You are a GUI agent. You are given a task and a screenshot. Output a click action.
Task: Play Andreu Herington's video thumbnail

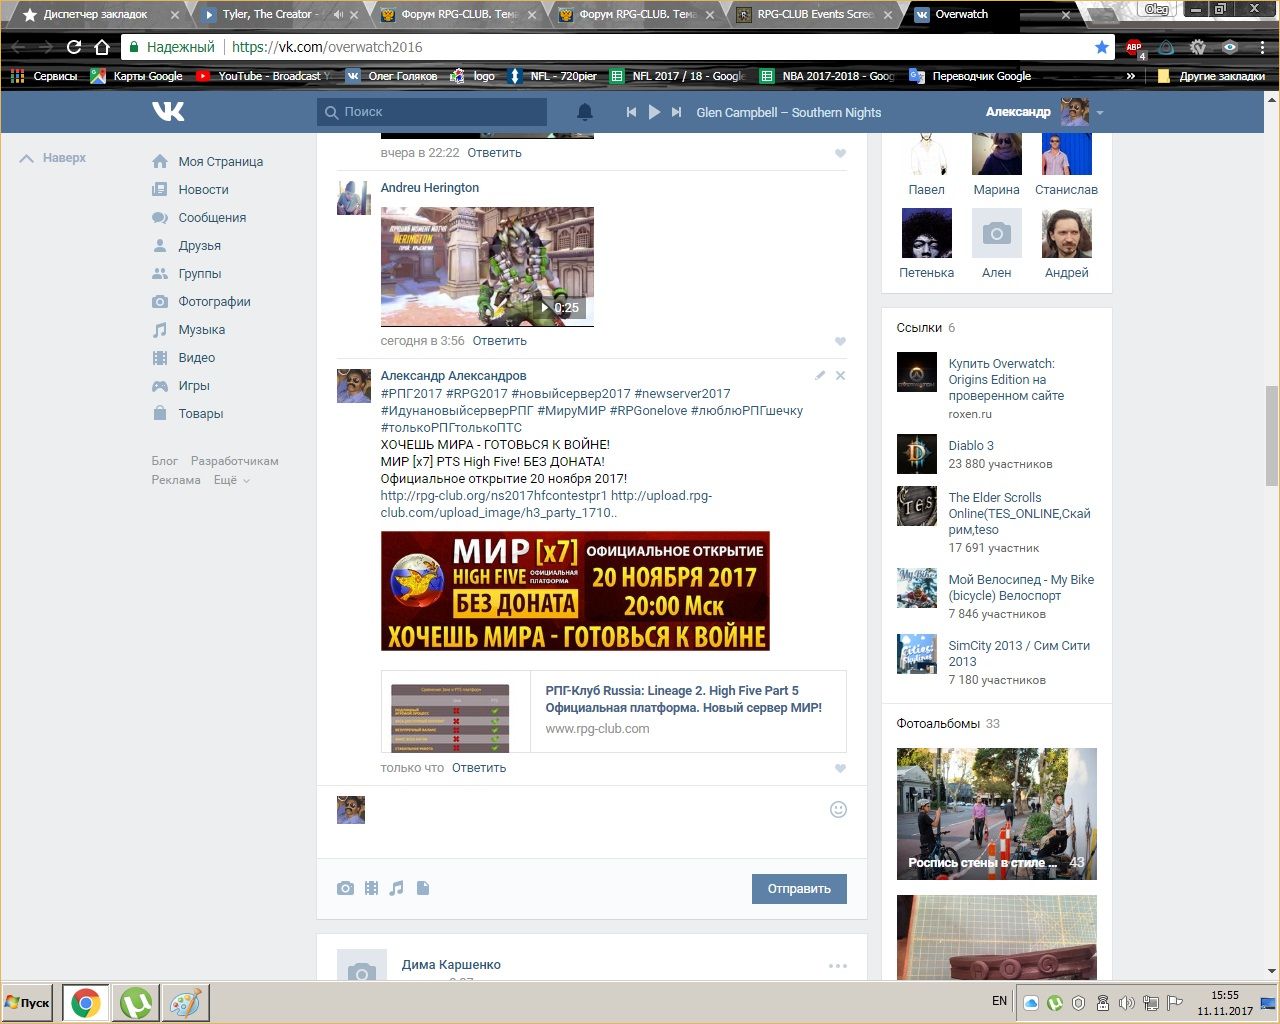(x=487, y=266)
